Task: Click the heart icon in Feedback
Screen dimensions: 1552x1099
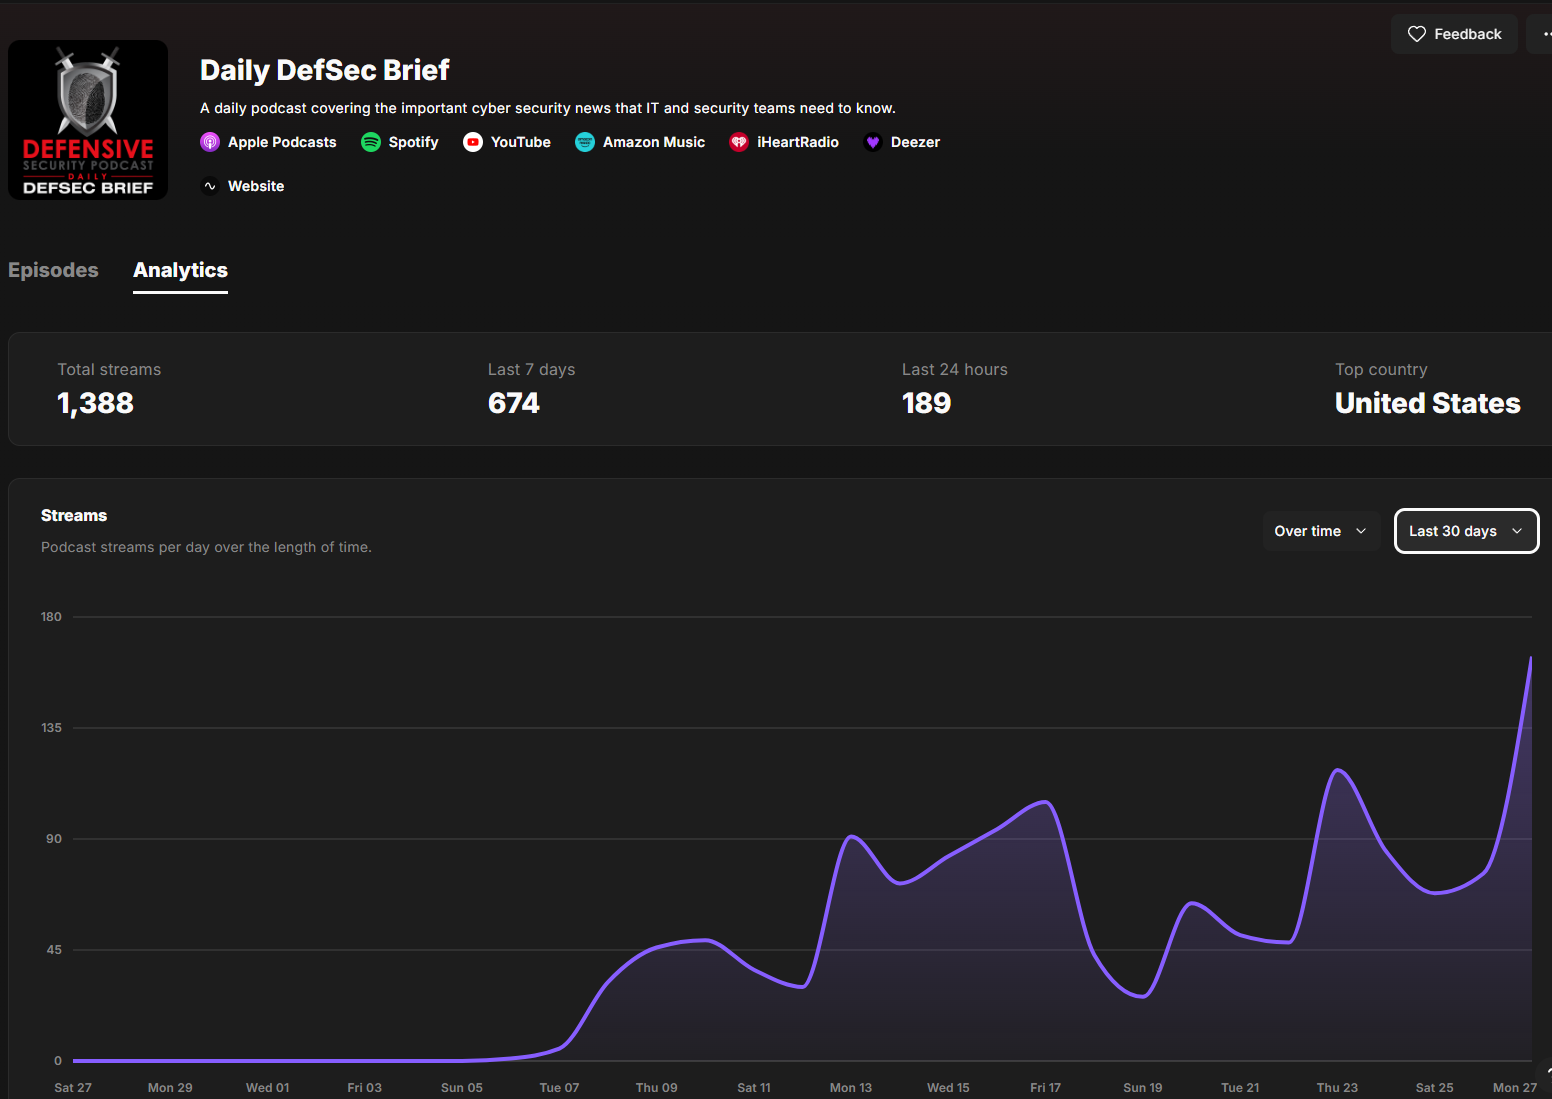Action: (x=1417, y=34)
